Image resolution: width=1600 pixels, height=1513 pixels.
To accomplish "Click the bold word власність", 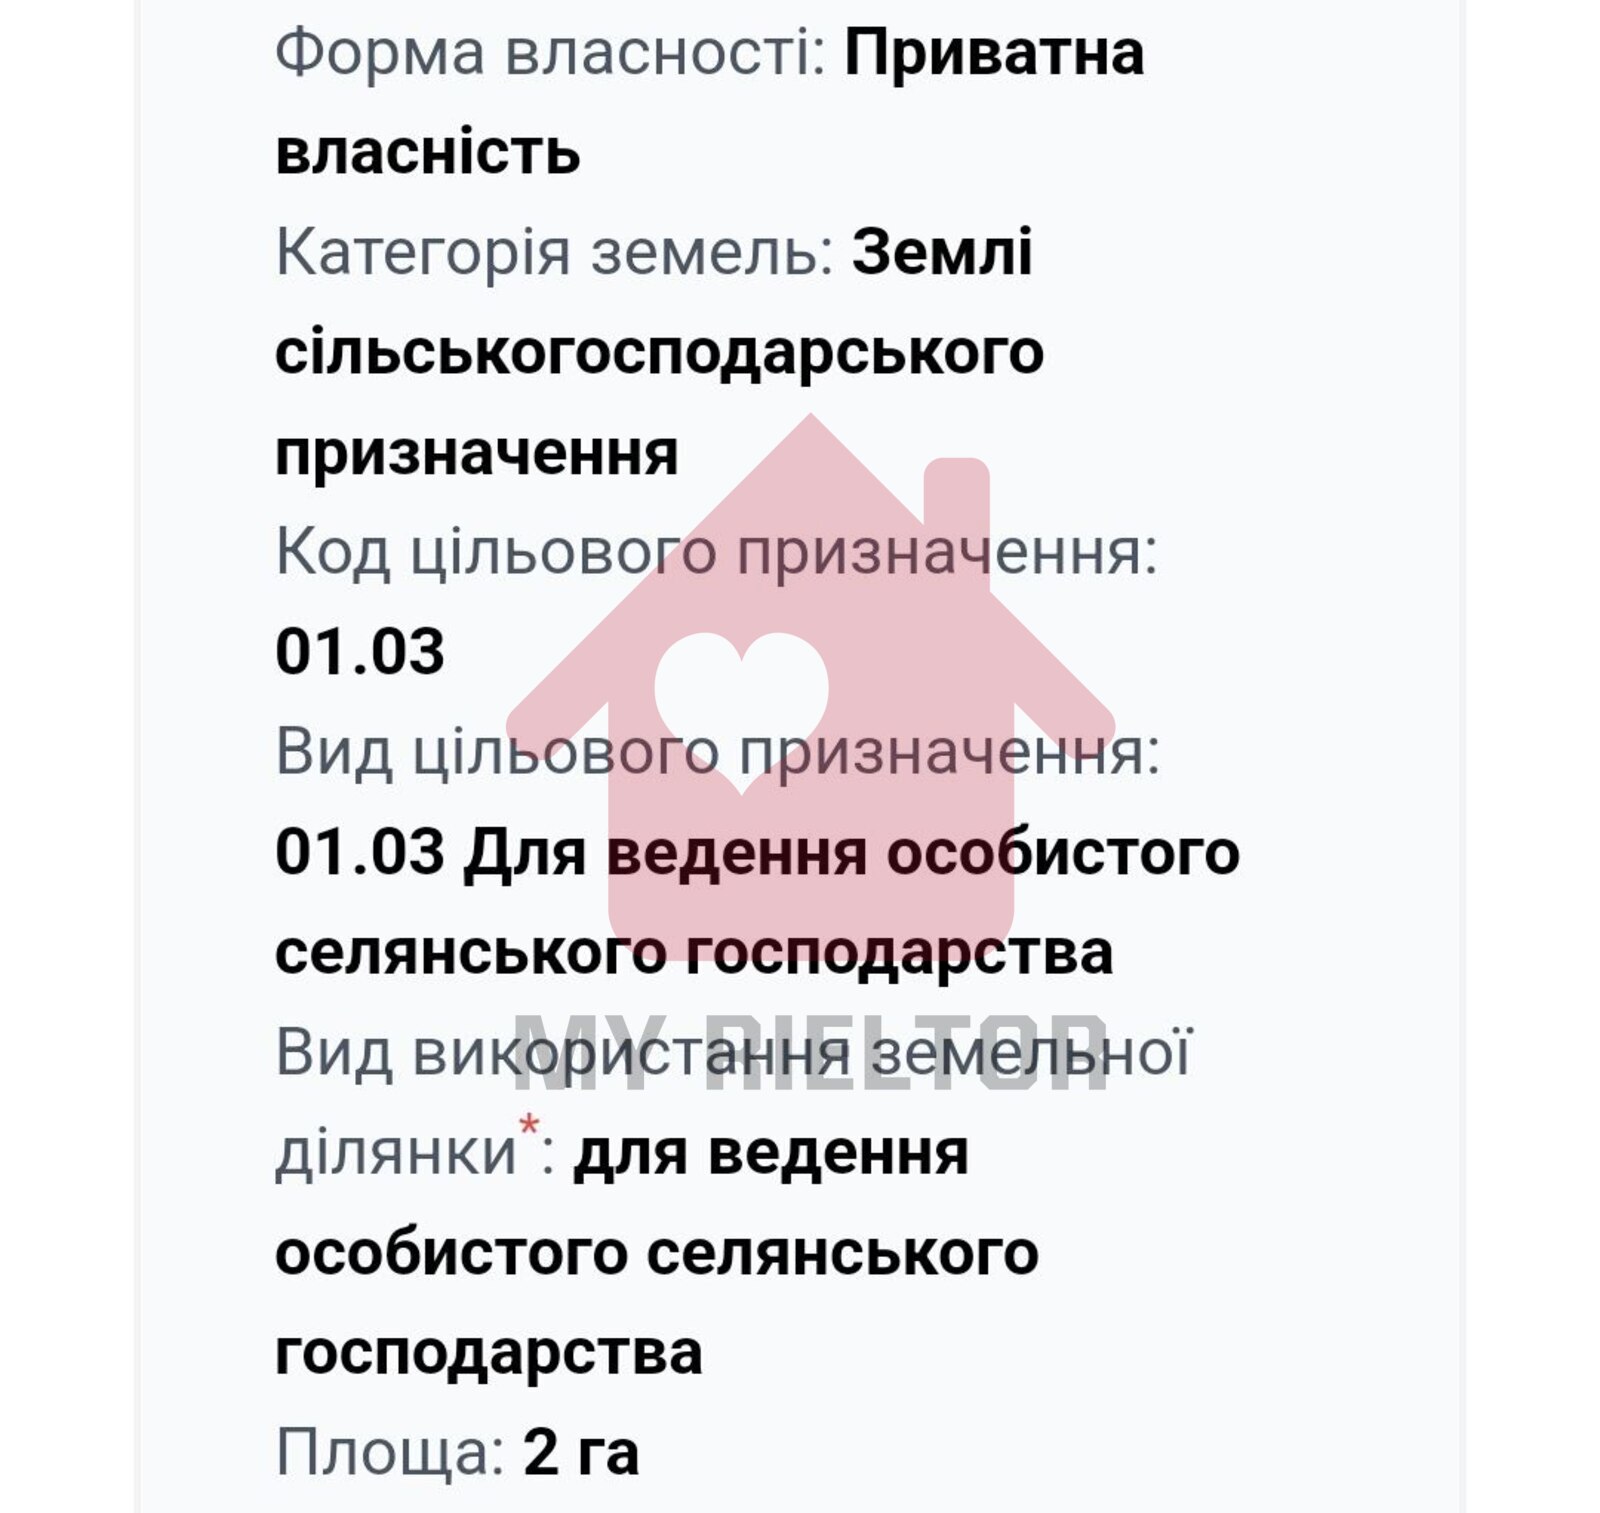I will tap(428, 152).
